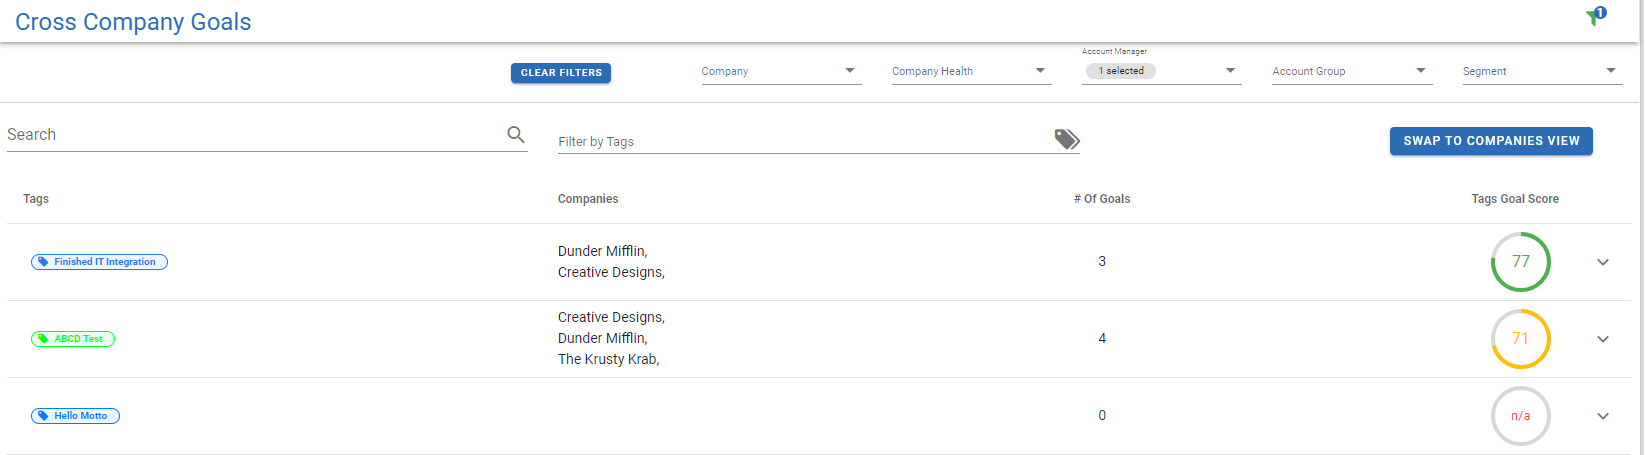Image resolution: width=1646 pixels, height=455 pixels.
Task: Click the Clear Filters button
Action: pos(561,73)
